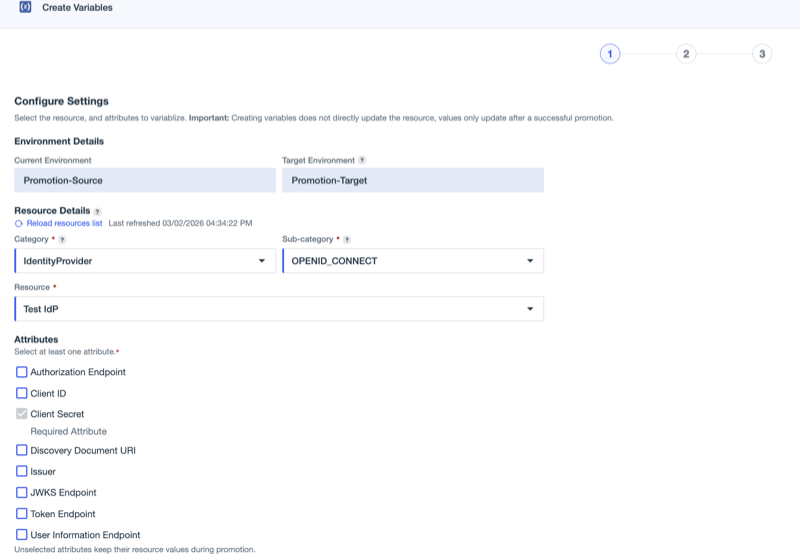Open the Sub-category dropdown showing OPENID_CONNECT
Image resolution: width=800 pixels, height=554 pixels.
point(413,261)
